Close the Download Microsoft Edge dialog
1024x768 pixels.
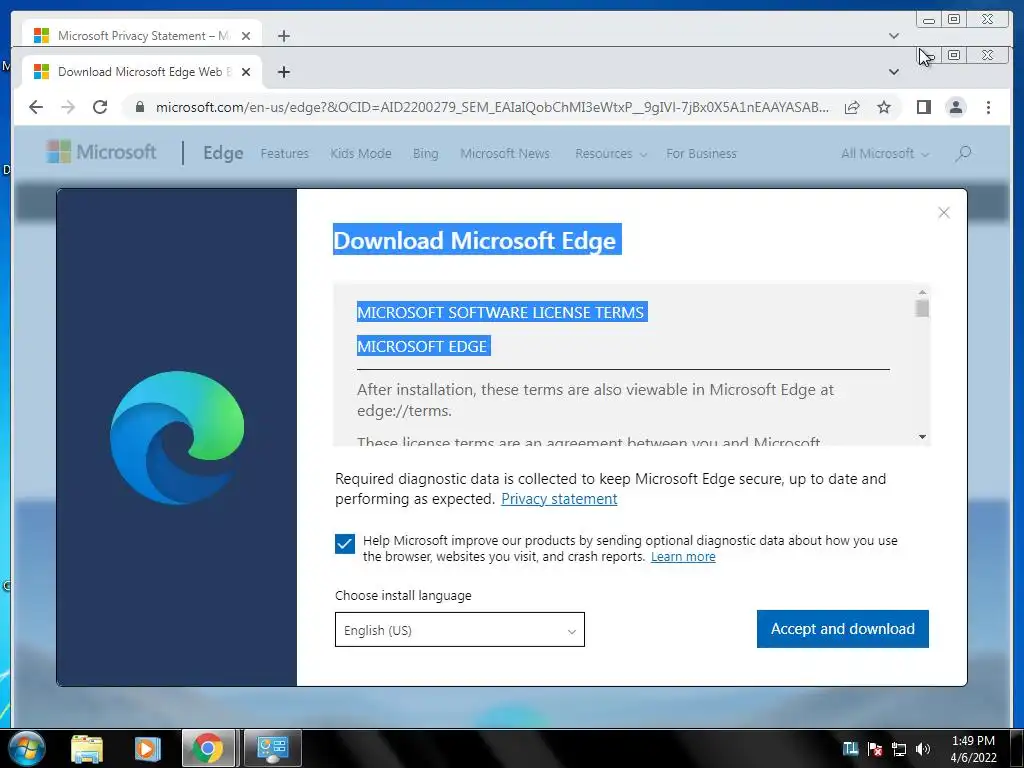944,212
